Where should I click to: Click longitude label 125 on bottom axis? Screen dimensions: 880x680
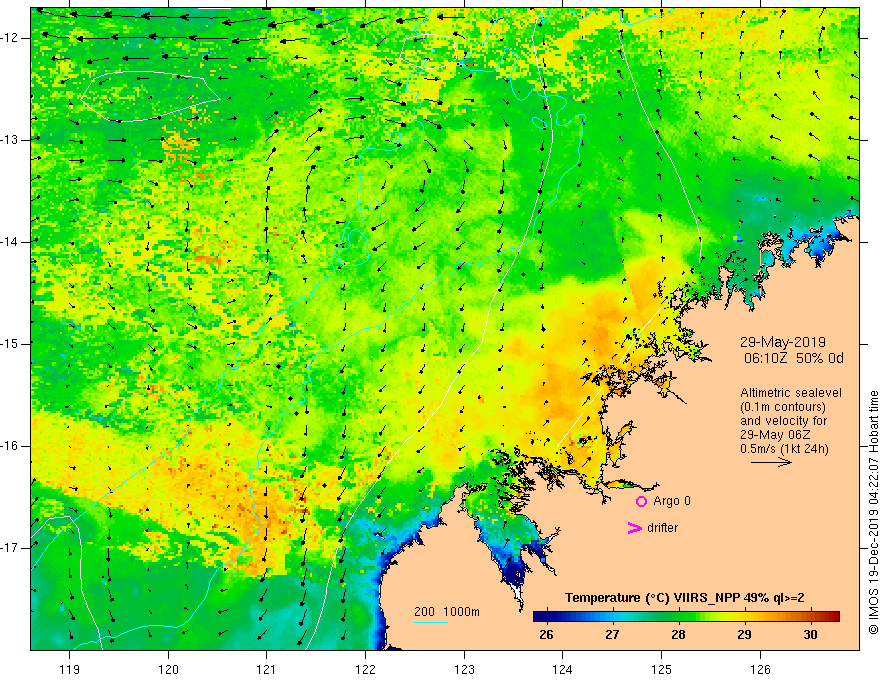(x=662, y=669)
